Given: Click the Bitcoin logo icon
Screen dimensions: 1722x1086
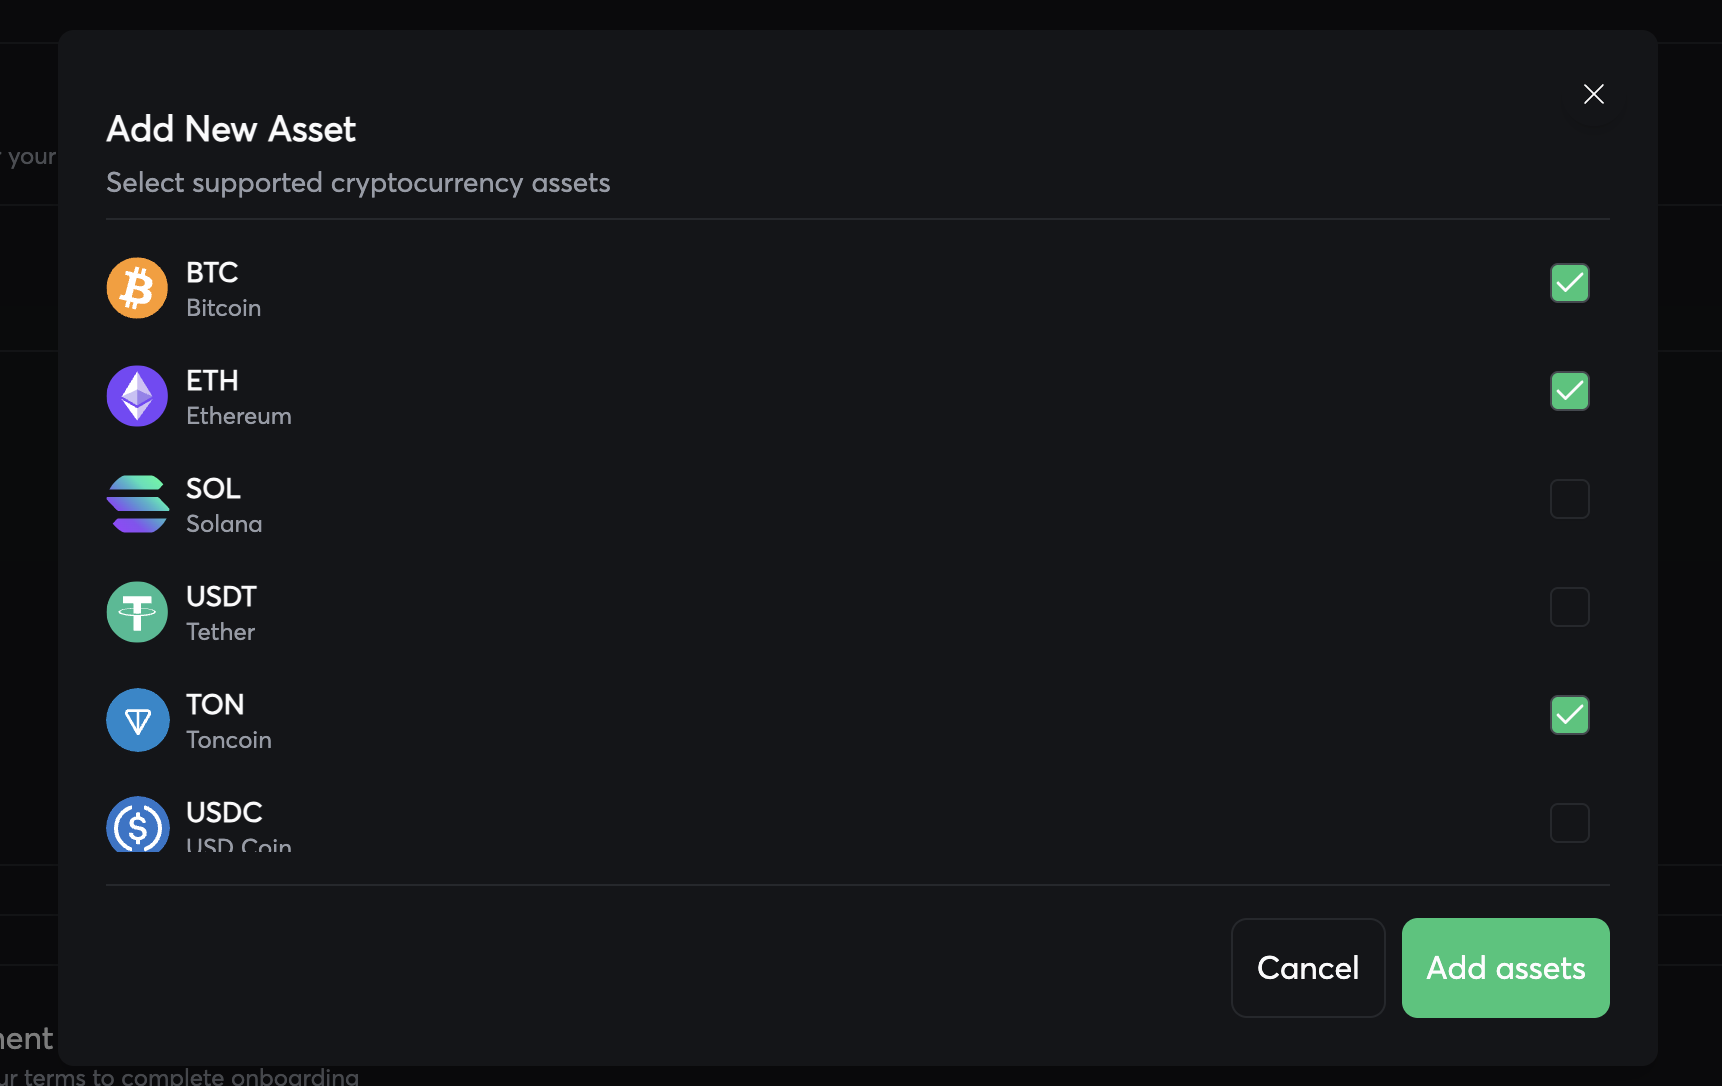Looking at the screenshot, I should pyautogui.click(x=137, y=288).
